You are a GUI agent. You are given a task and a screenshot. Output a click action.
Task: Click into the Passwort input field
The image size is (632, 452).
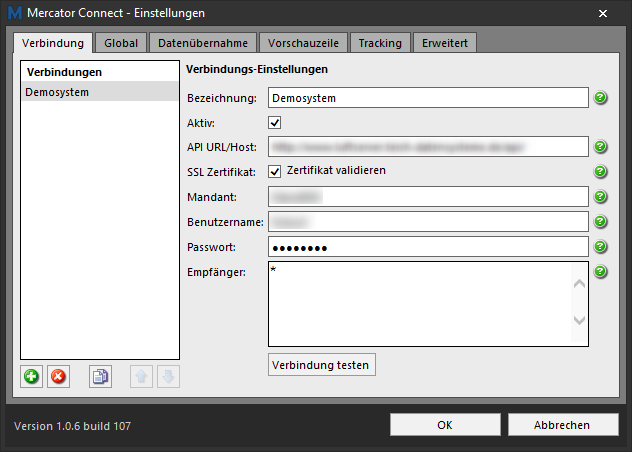pyautogui.click(x=428, y=246)
